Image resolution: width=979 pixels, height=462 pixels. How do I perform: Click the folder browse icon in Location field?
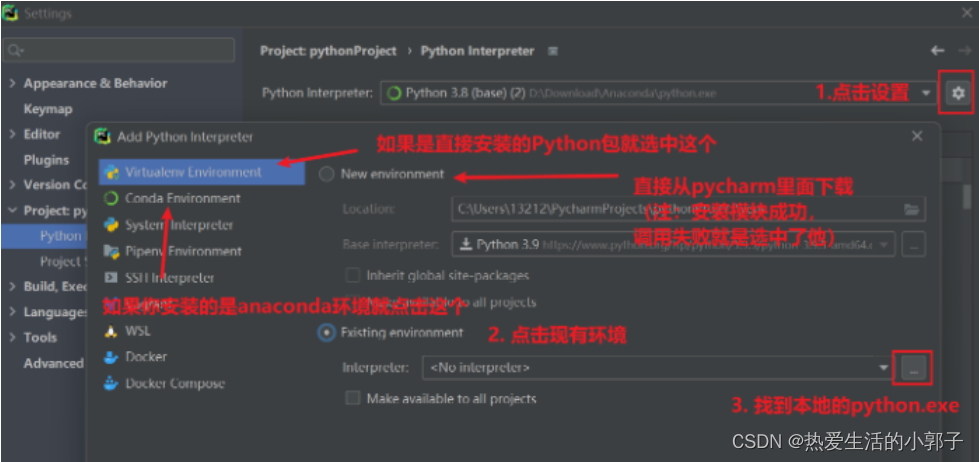(912, 209)
